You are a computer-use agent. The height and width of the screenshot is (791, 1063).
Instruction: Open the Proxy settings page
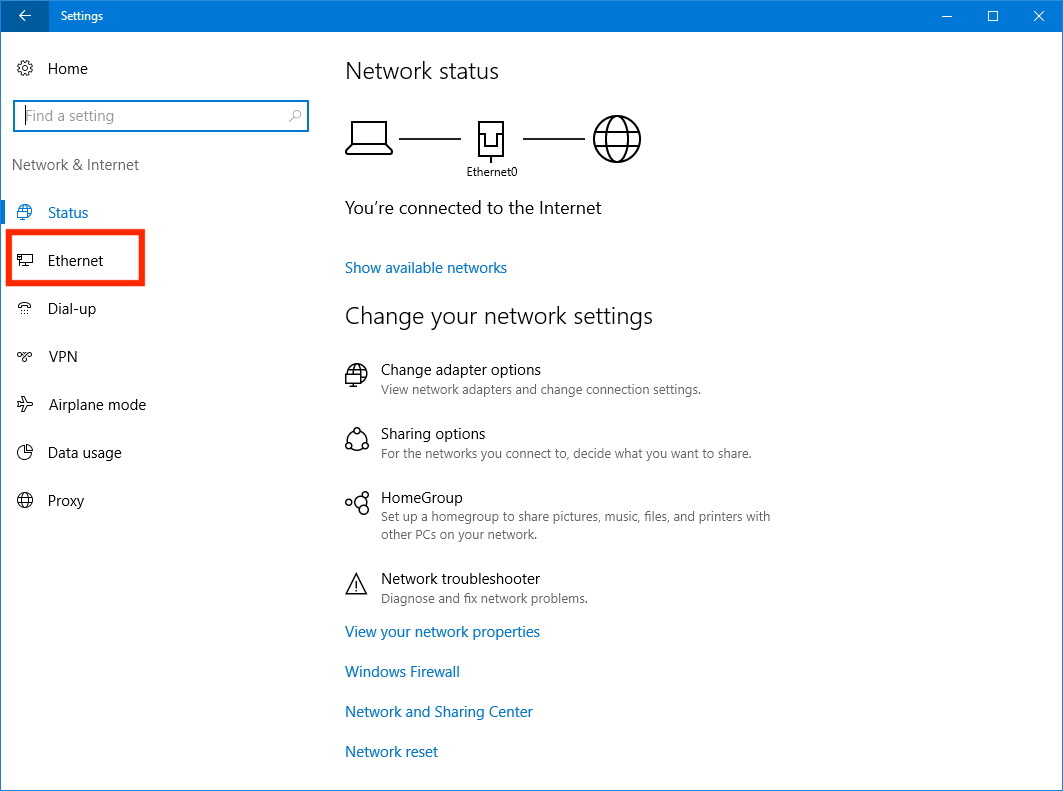(x=65, y=501)
